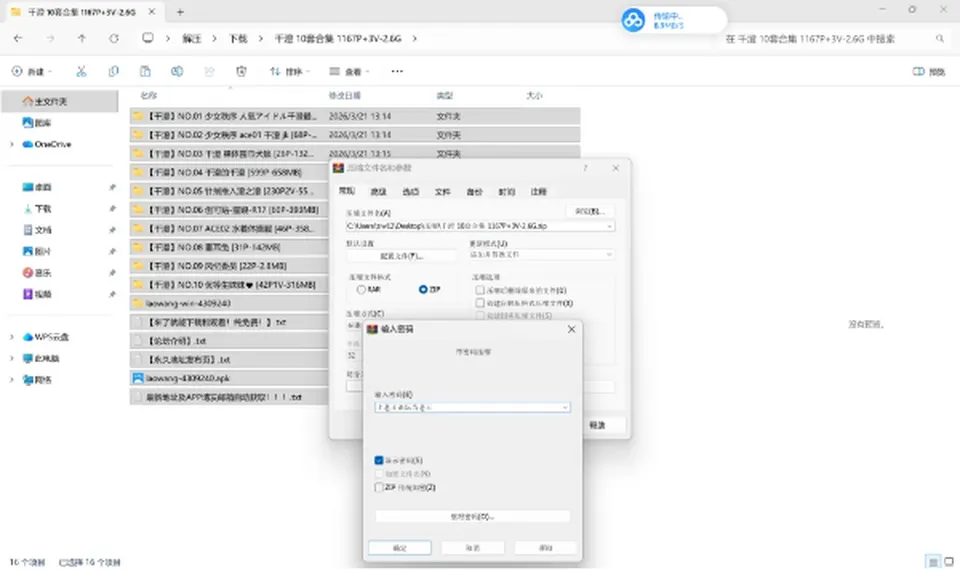The width and height of the screenshot is (960, 570).
Task: Click the Profiles button in archive dialog
Action: pyautogui.click(x=402, y=256)
